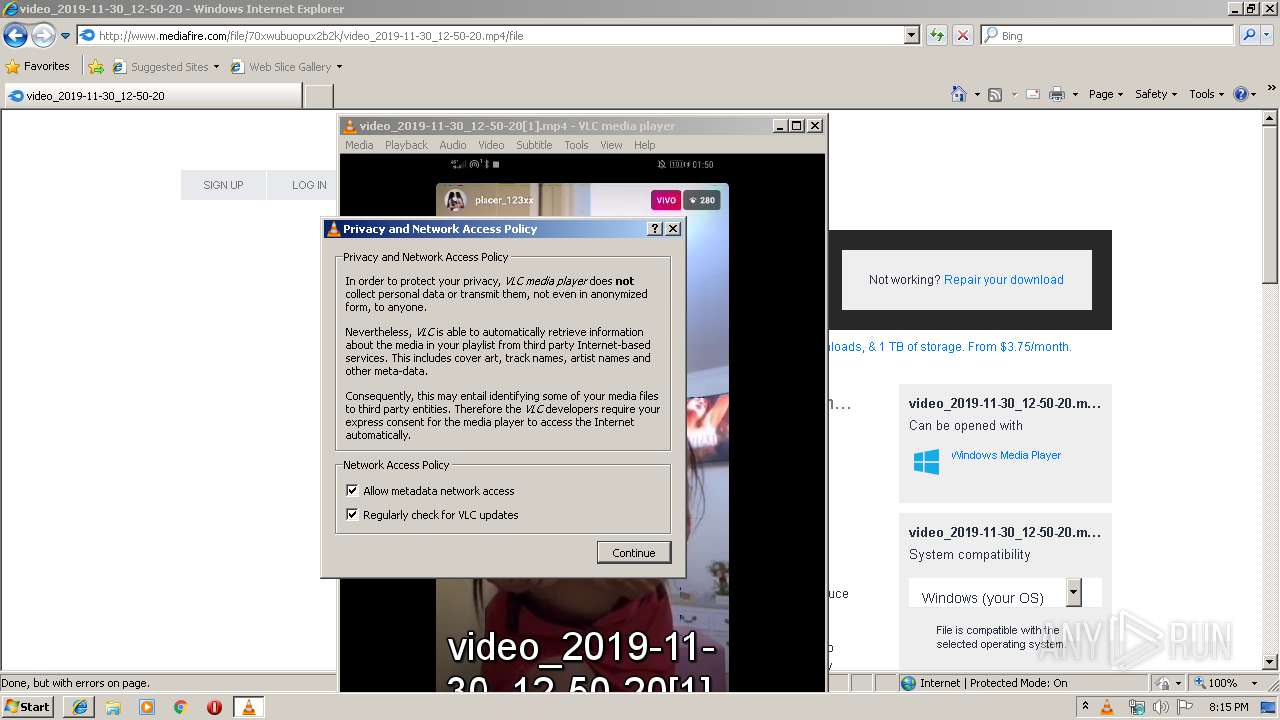Click the RSS feeds icon
1280x720 pixels.
(995, 94)
